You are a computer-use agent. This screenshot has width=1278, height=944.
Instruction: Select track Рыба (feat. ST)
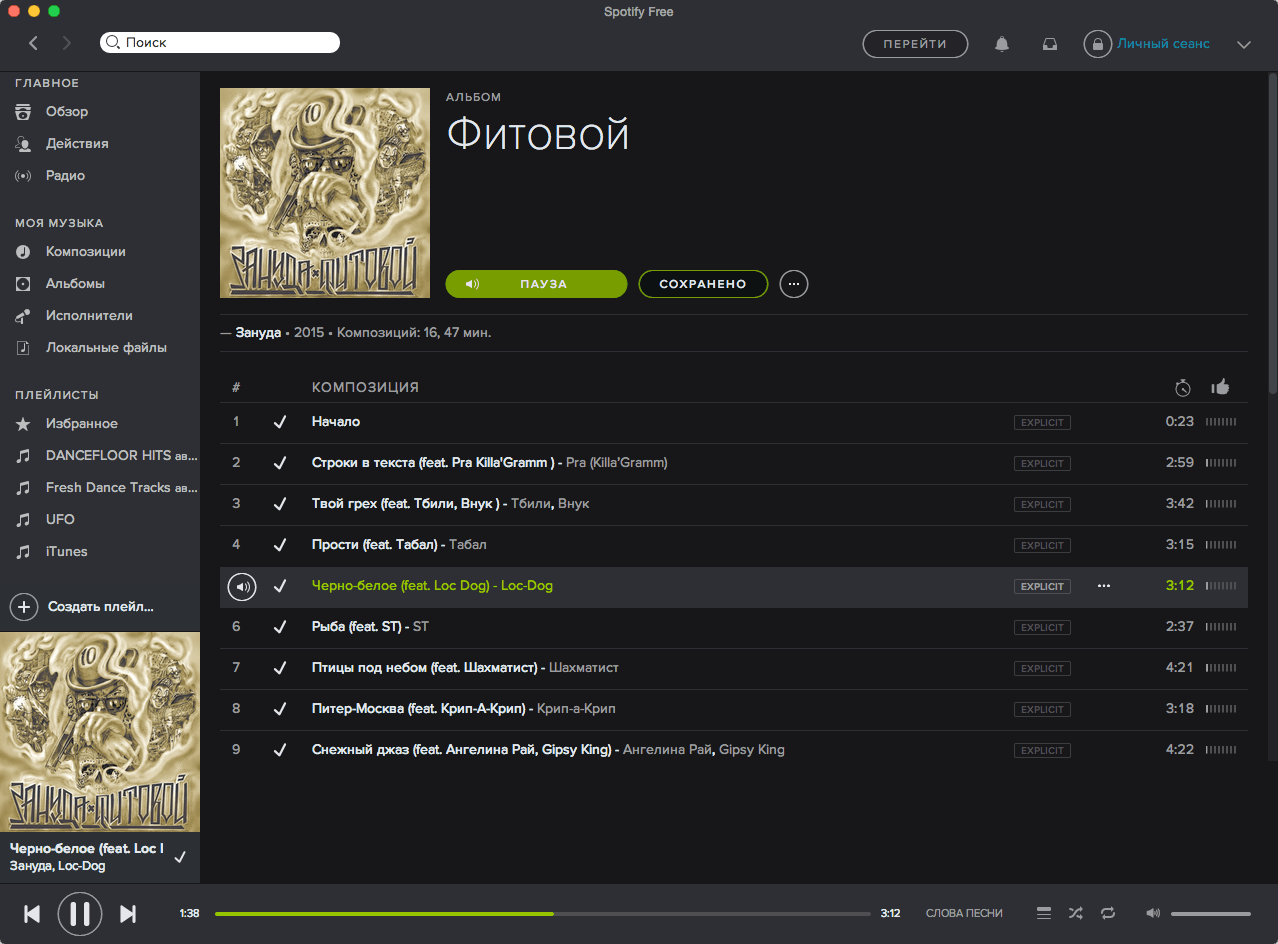[x=734, y=627]
